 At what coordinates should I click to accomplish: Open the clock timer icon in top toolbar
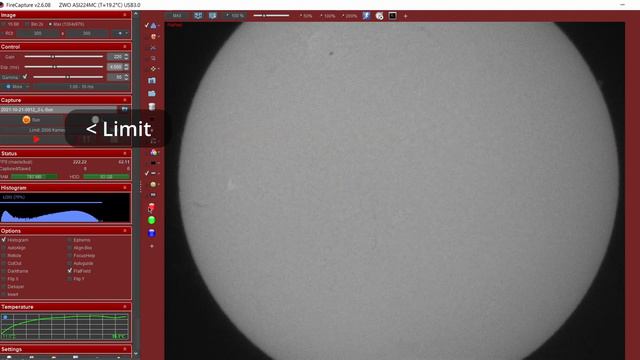379,16
